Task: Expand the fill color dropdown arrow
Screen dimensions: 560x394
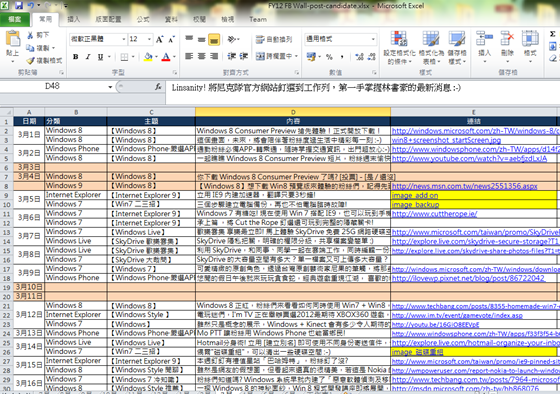Action: [156, 57]
